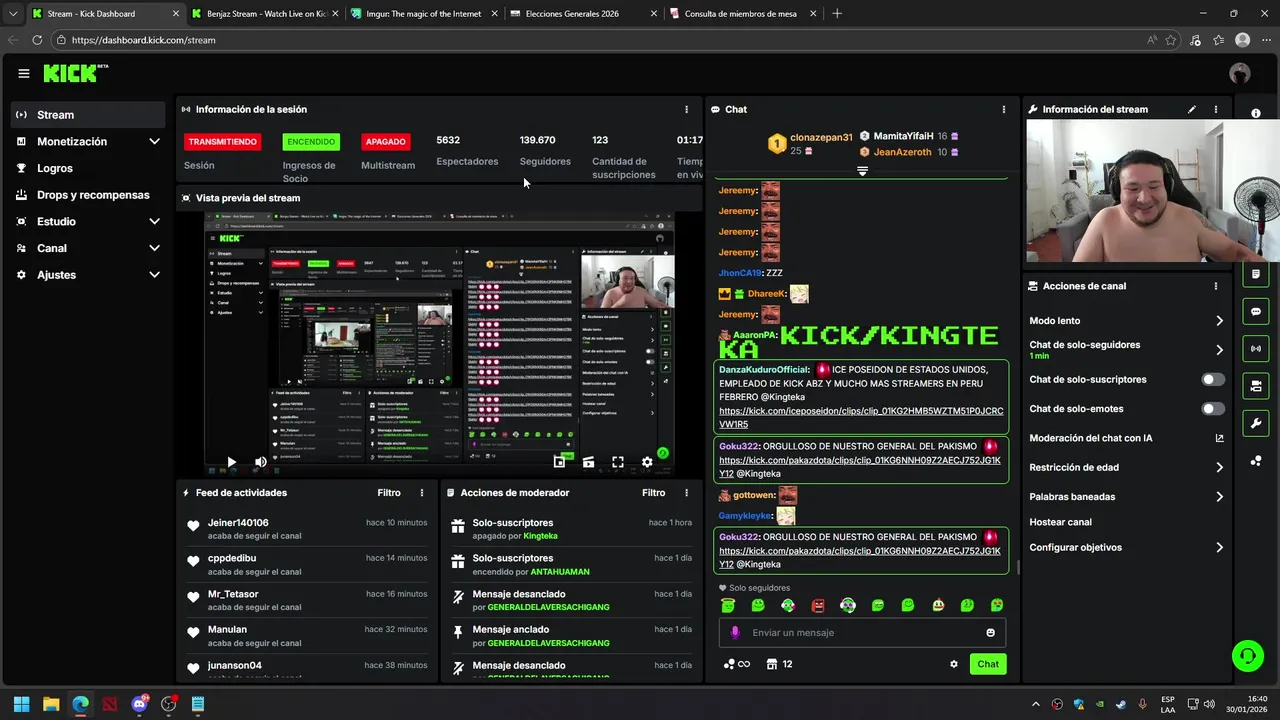Open stream preview settings gear
Screen dimensions: 1280x720
click(x=647, y=462)
